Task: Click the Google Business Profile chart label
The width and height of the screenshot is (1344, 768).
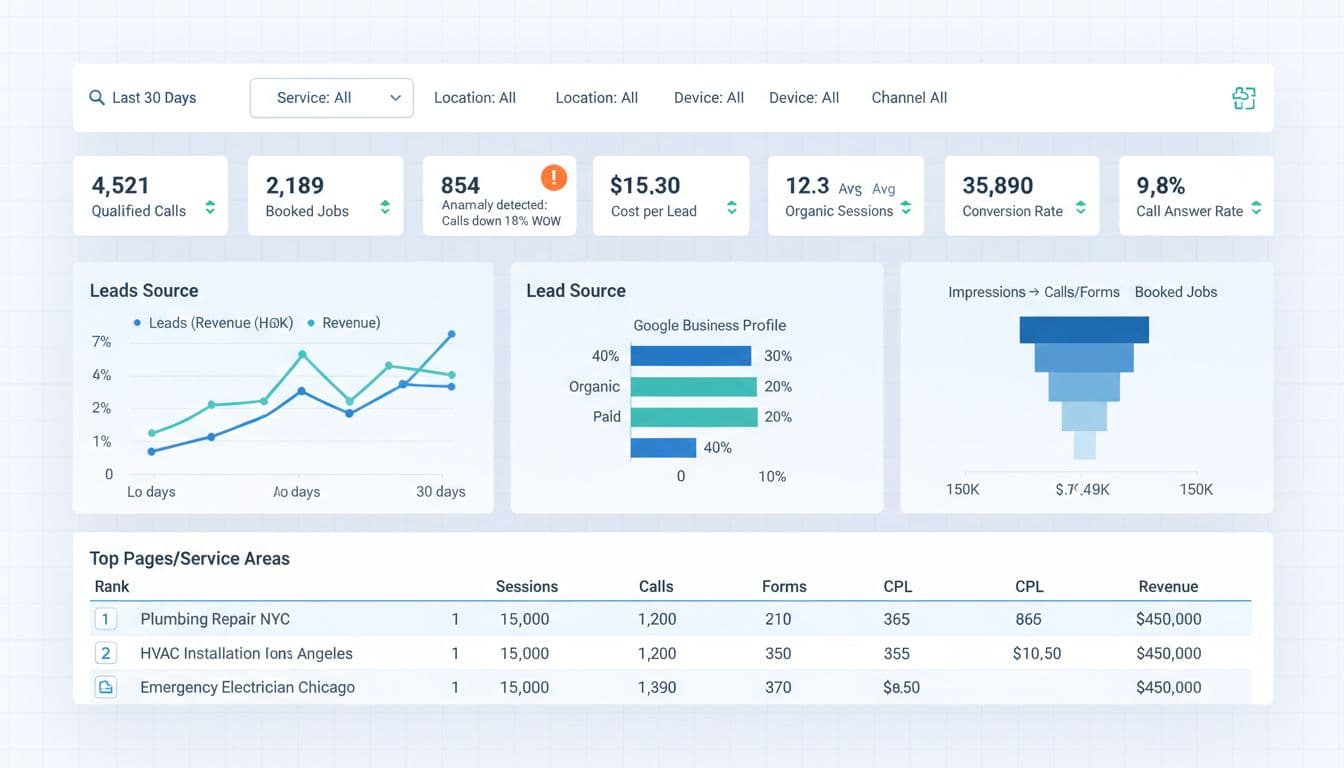Action: coord(710,325)
